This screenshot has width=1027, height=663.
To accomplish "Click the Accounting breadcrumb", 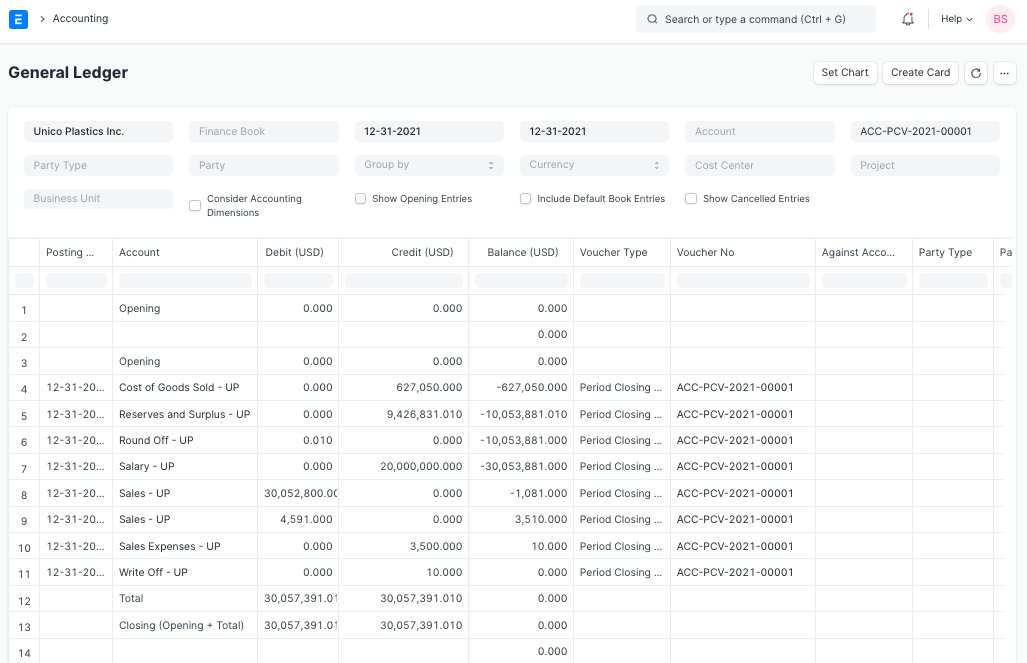I will pyautogui.click(x=79, y=18).
